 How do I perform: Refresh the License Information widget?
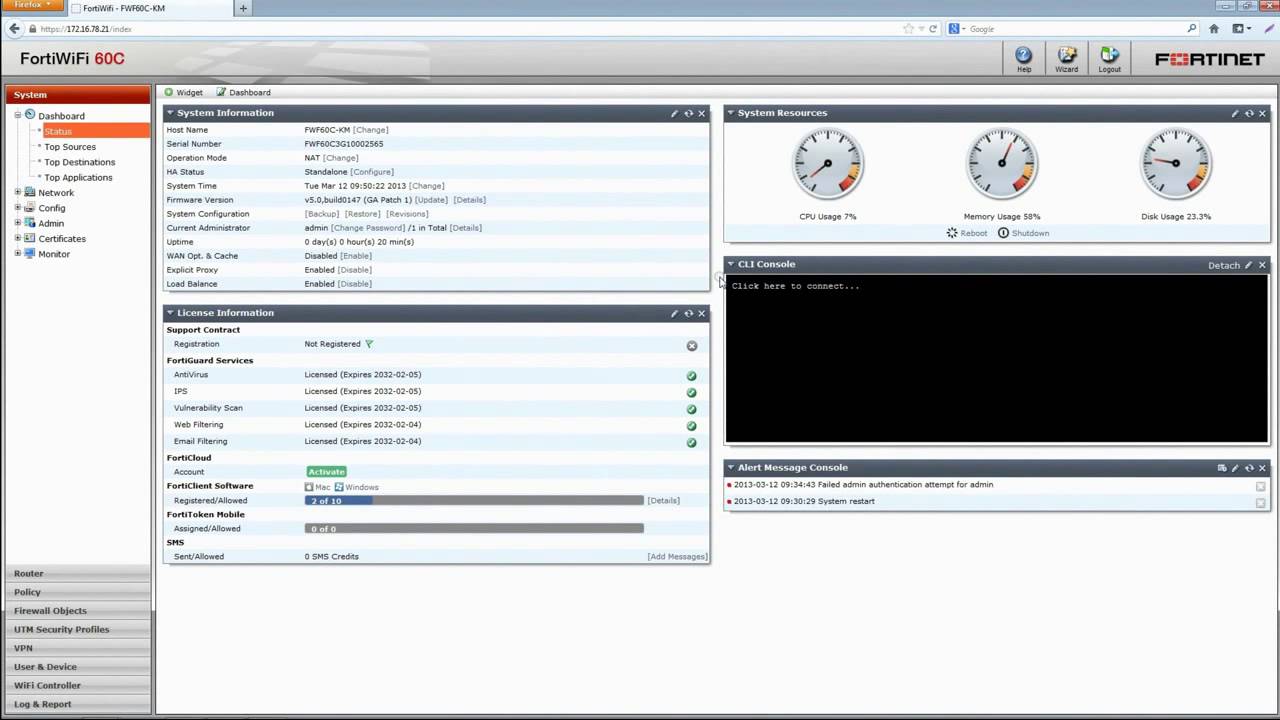pyautogui.click(x=688, y=313)
